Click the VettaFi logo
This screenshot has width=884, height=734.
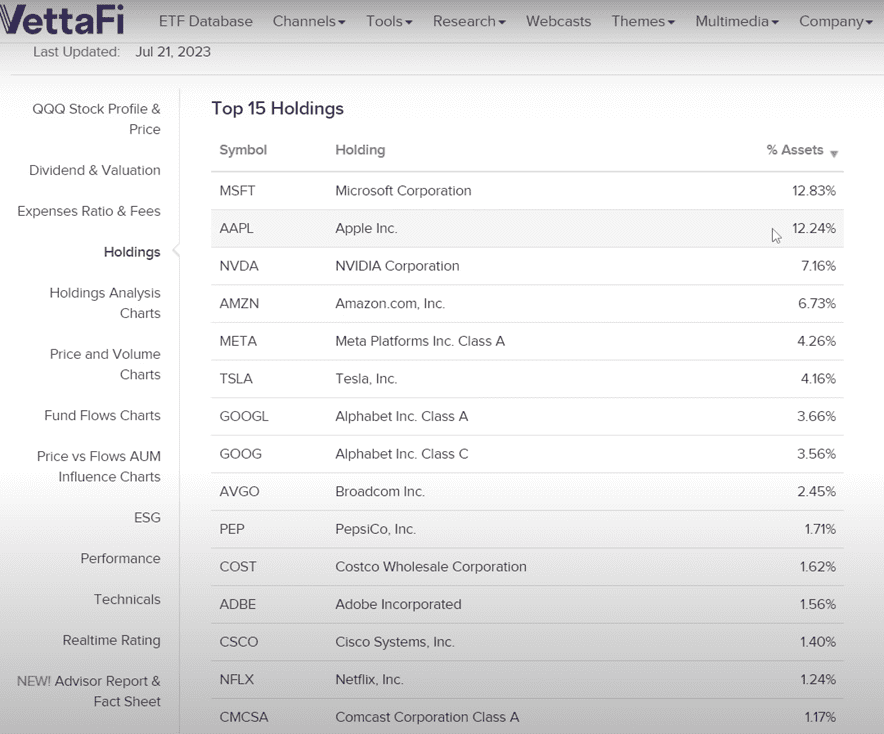(x=67, y=21)
